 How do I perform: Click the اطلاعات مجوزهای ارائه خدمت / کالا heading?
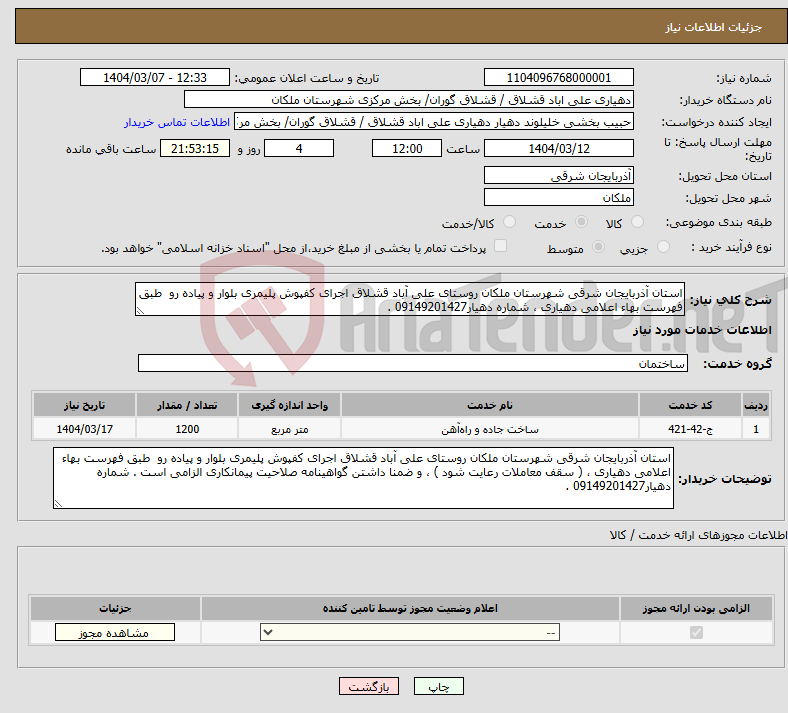tap(698, 535)
